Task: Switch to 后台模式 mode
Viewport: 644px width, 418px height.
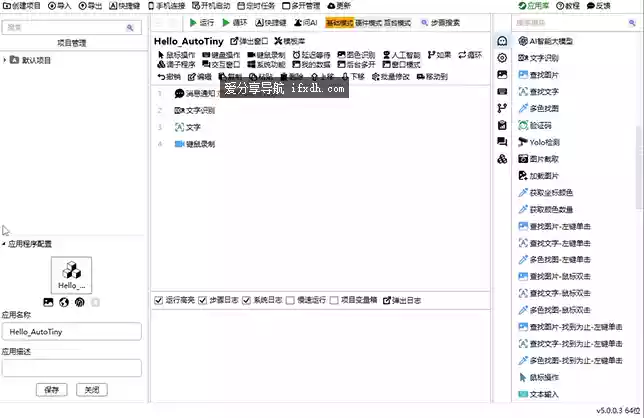Action: tap(397, 23)
